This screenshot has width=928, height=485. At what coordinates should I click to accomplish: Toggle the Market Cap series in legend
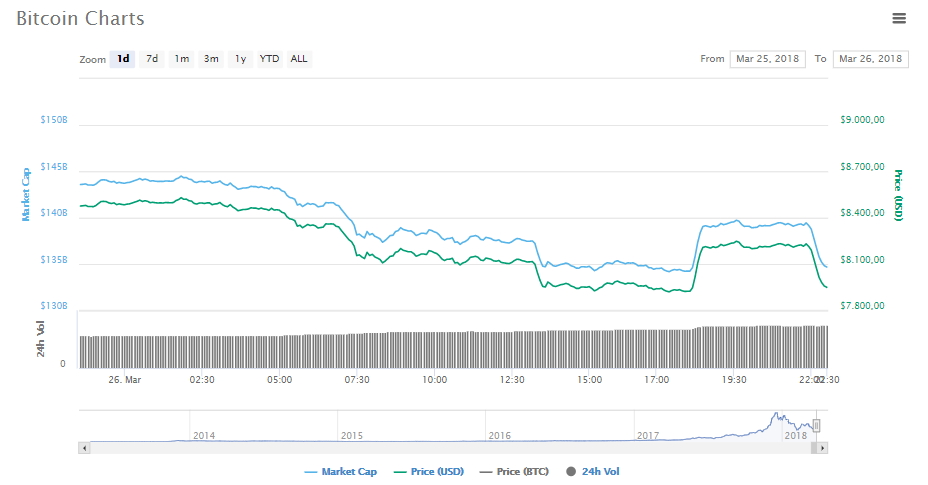341,471
